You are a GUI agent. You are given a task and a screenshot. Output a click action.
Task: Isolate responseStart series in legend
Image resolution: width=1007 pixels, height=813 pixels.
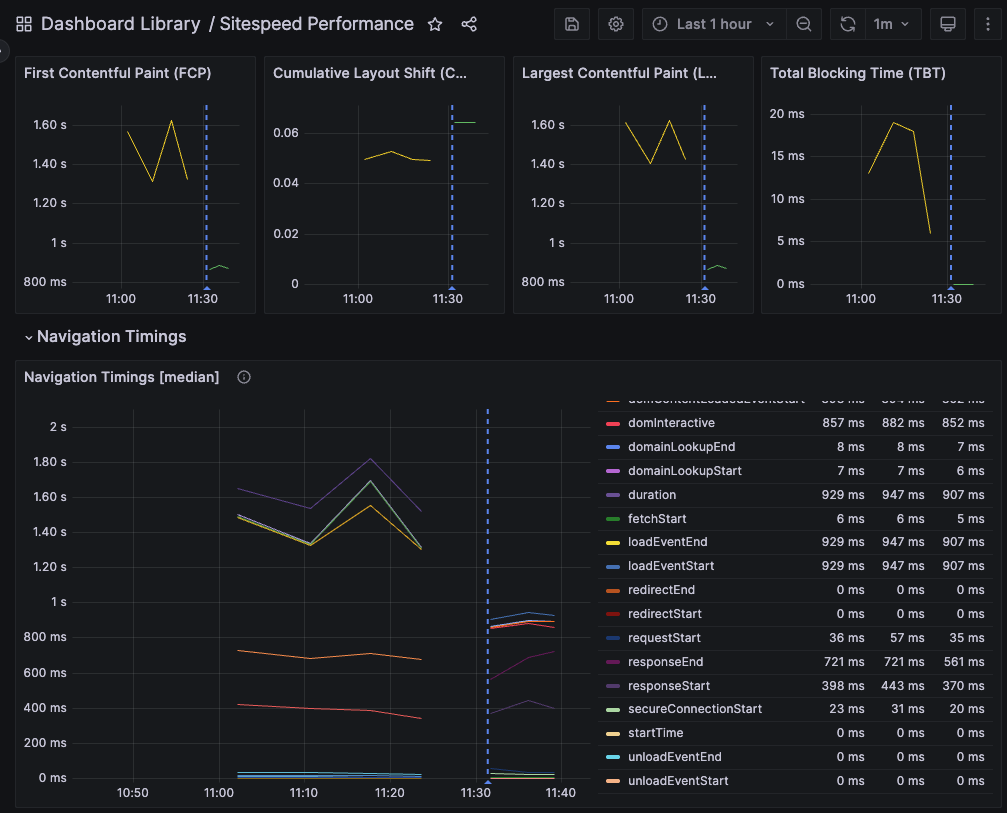669,686
